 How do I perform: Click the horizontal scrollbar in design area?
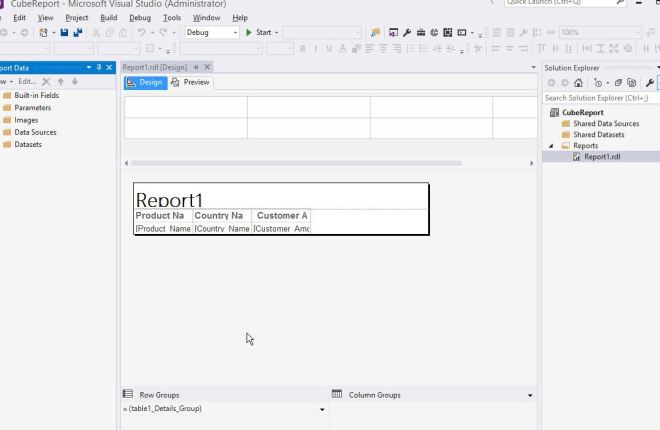(328, 163)
